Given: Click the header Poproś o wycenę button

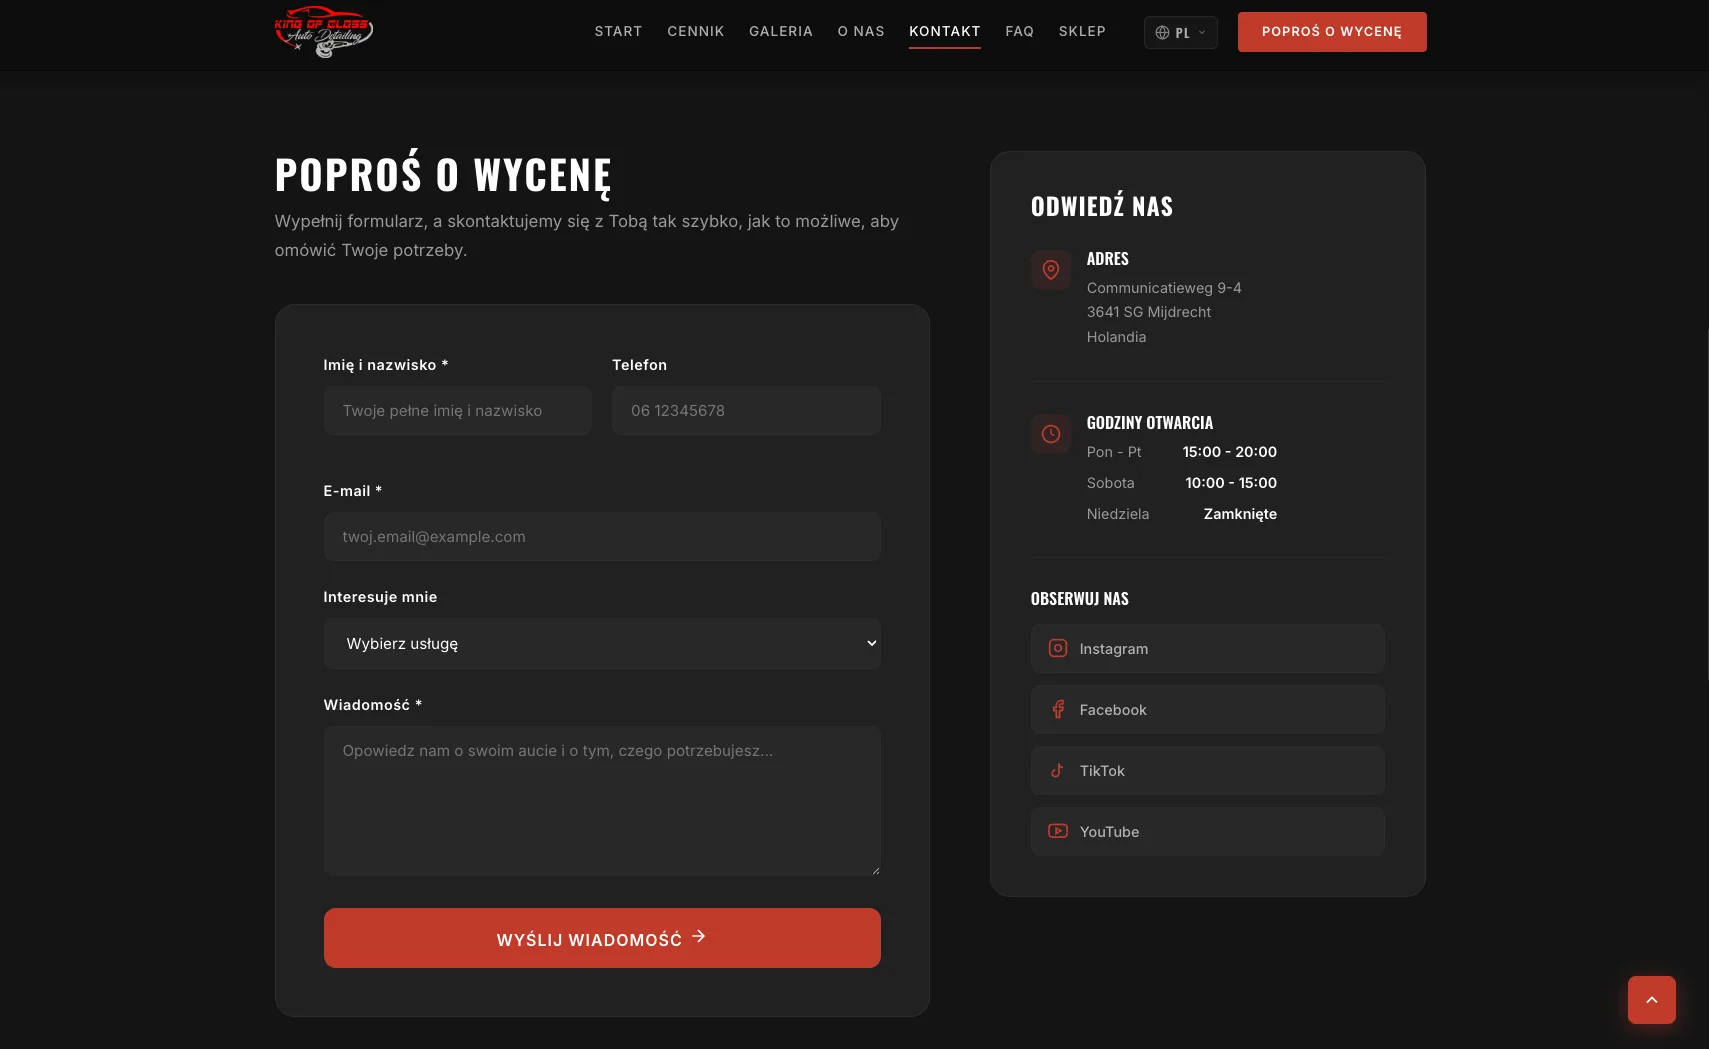Looking at the screenshot, I should 1331,32.
